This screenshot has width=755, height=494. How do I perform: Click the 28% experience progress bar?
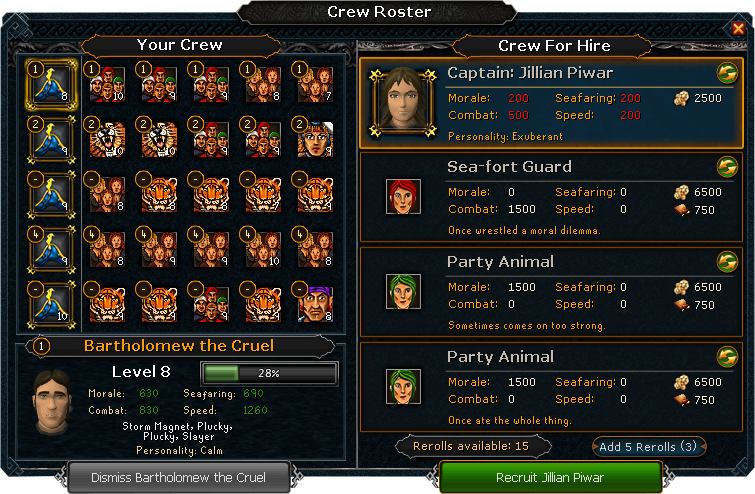(x=269, y=373)
